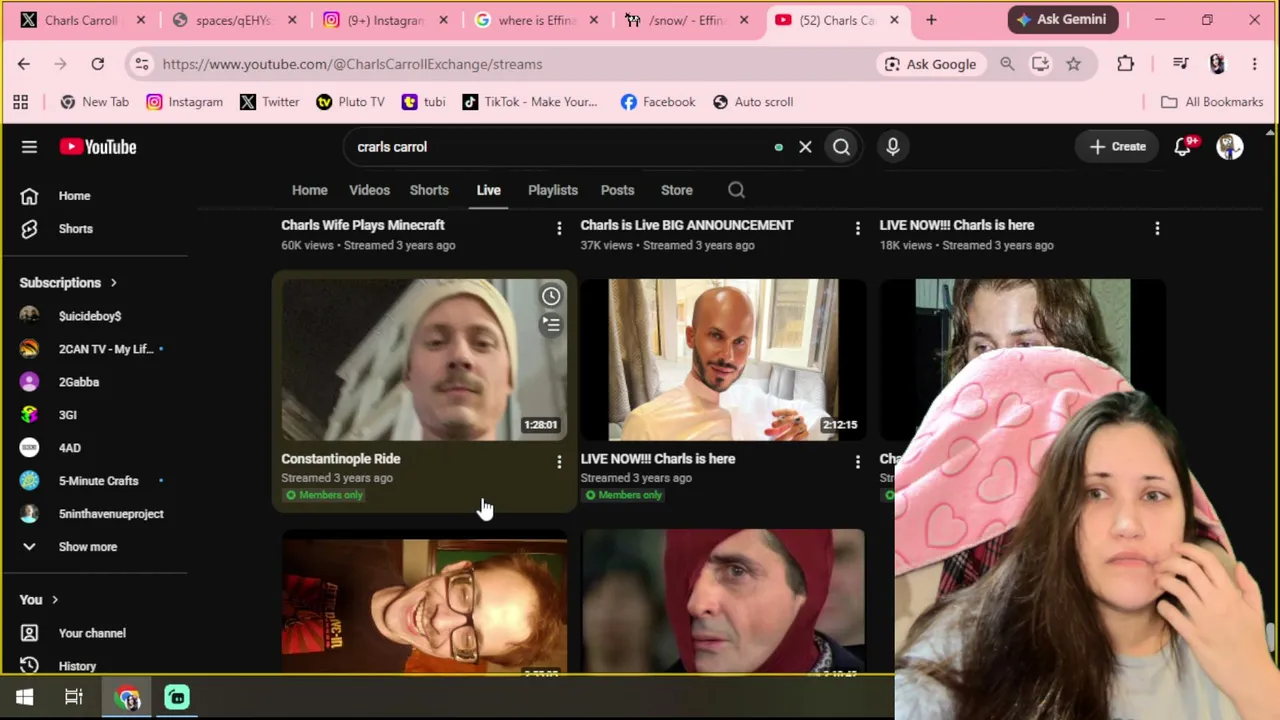This screenshot has height=720, width=1280.
Task: Clear the YouTube search query with the X
Action: (x=805, y=147)
